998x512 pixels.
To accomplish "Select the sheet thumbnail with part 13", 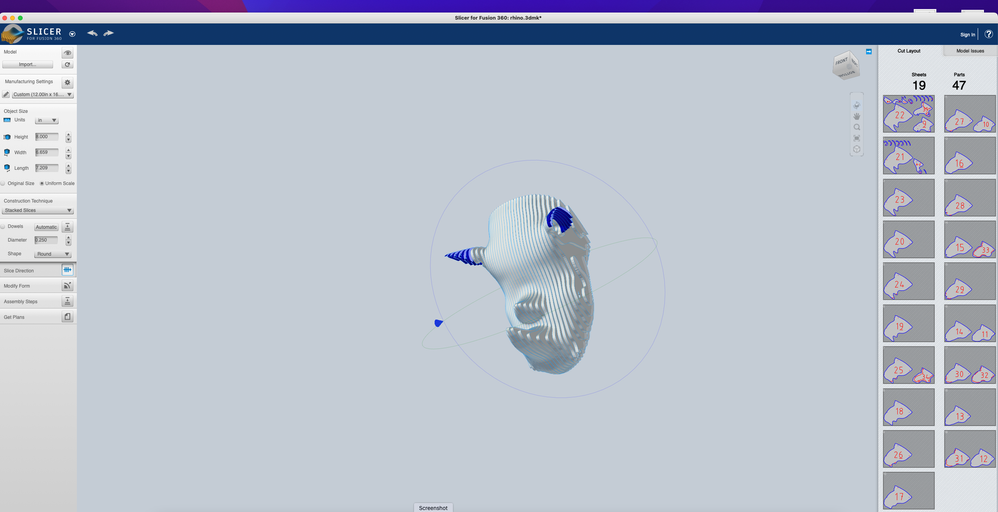I will point(970,407).
